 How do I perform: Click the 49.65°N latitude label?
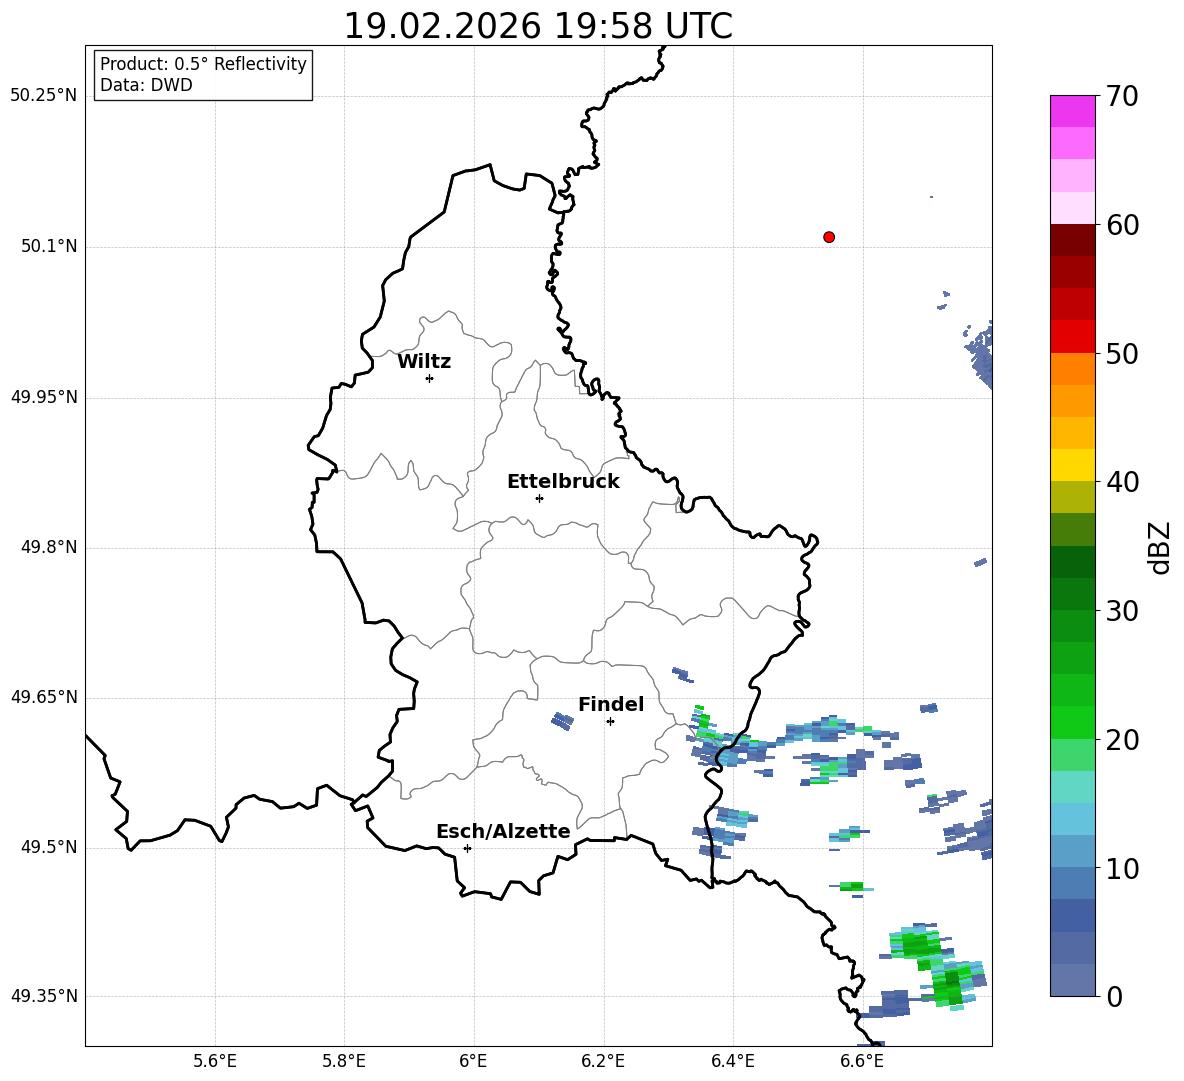coord(44,697)
